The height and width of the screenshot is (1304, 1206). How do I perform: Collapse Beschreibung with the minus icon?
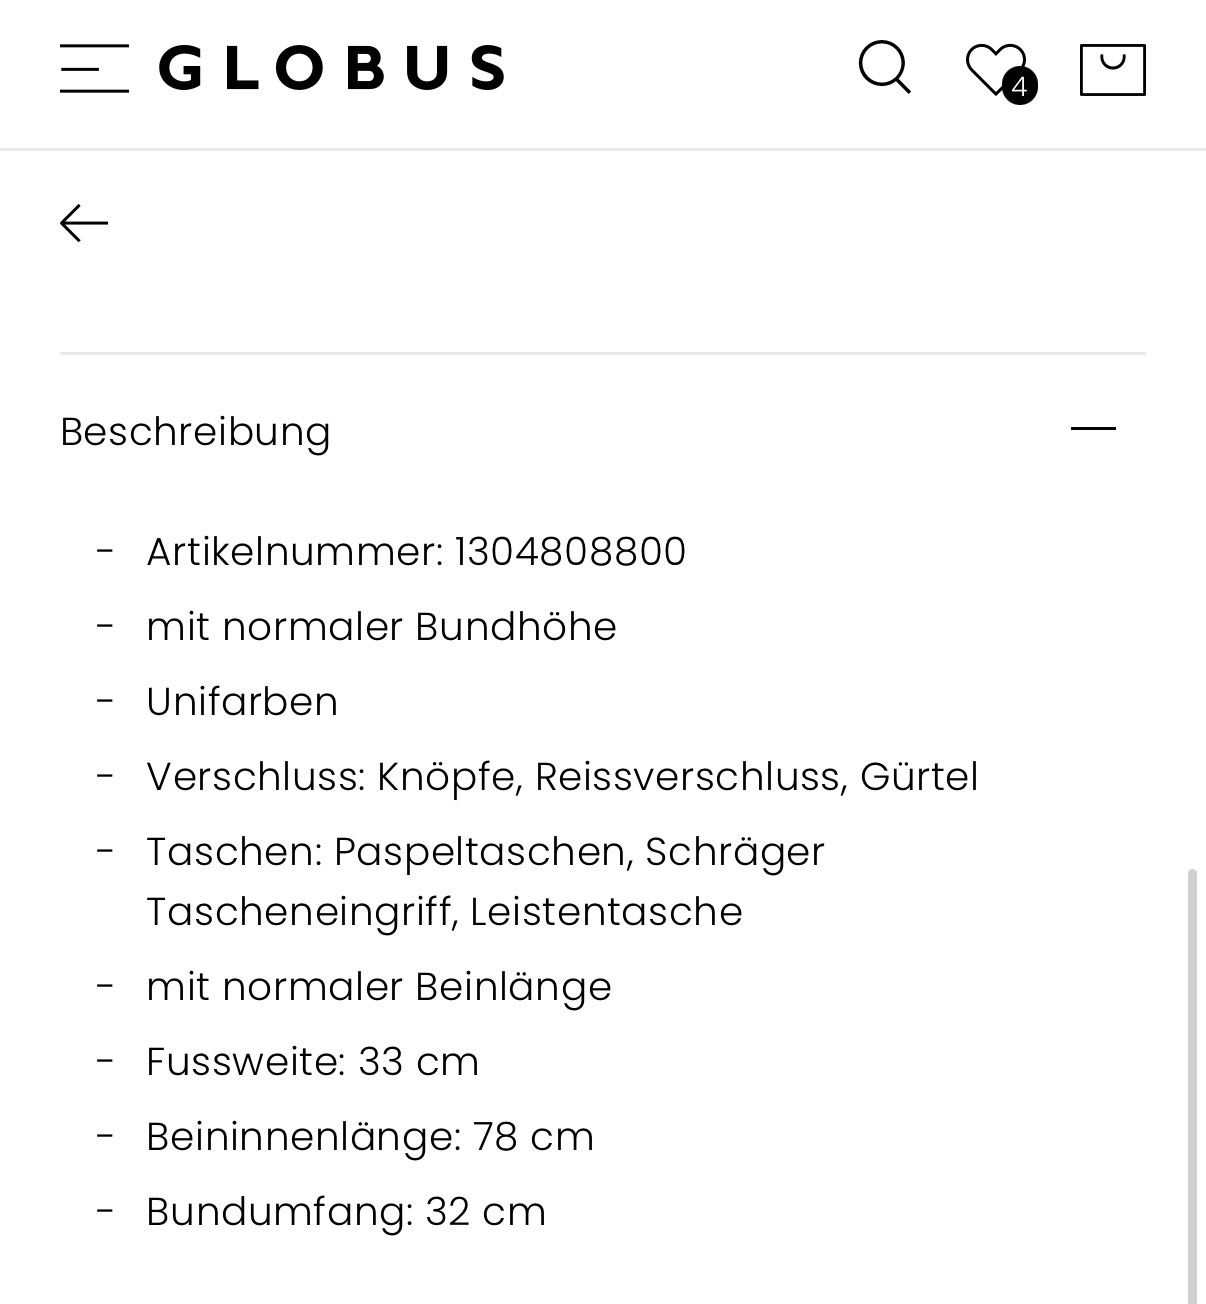tap(1093, 429)
